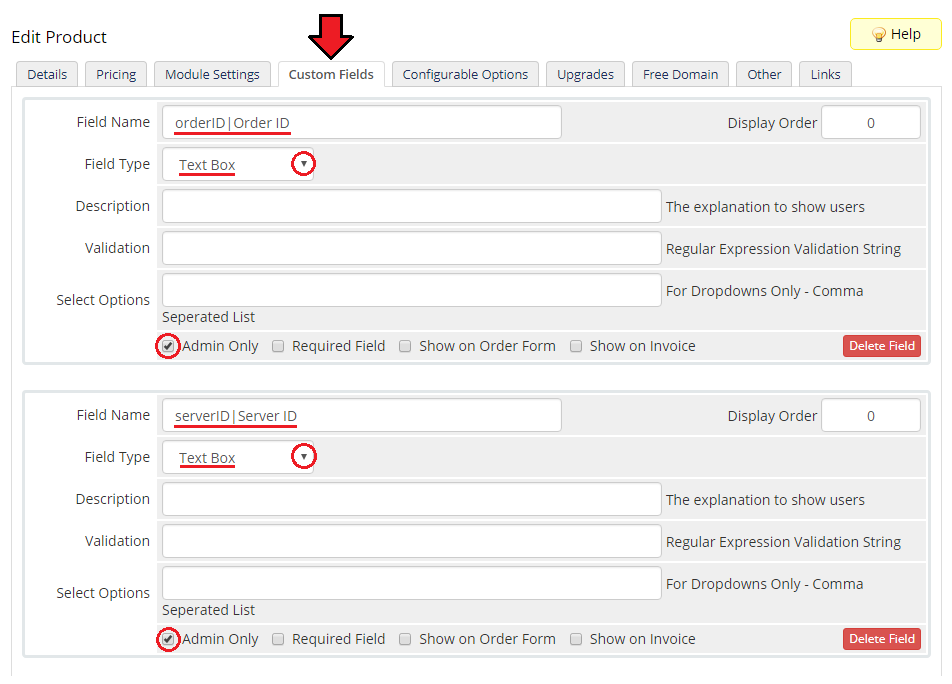Switch to the Pricing tab
This screenshot has width=952, height=684.
[116, 74]
